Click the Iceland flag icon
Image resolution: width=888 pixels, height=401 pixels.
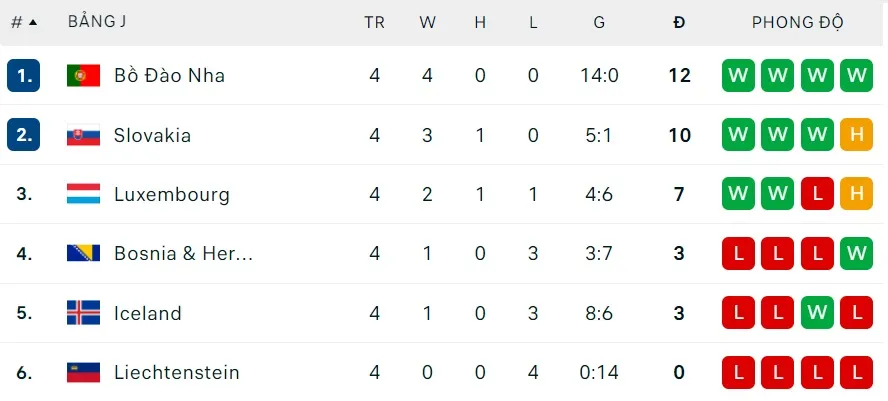pyautogui.click(x=83, y=313)
